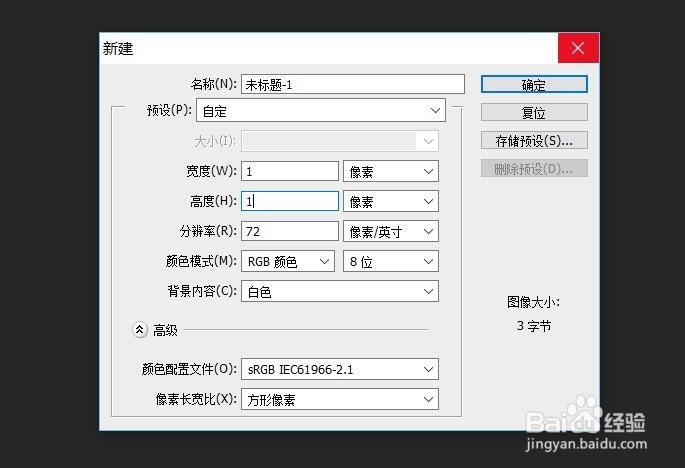
Task: Click the 图像大小: label
Action: (x=533, y=302)
